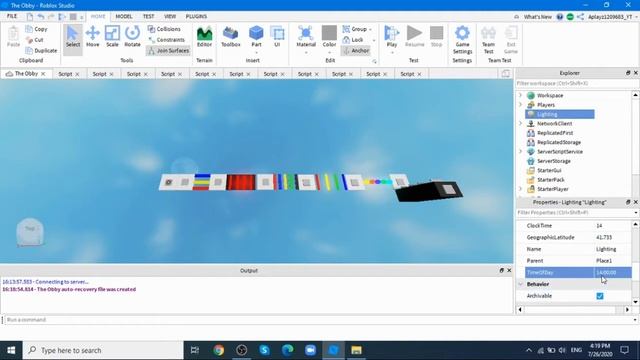Screen dimensions: 640x360
Task: Activate the Rotate tool
Action: (132, 37)
